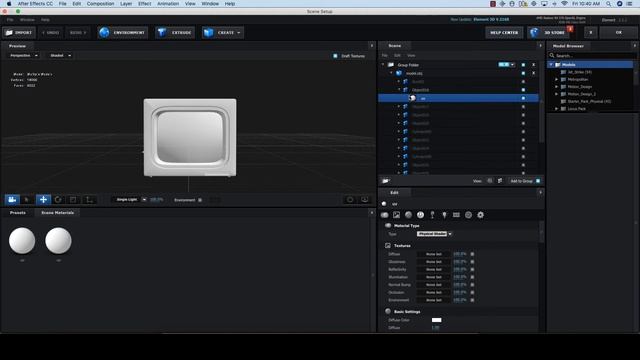This screenshot has width=640, height=360.
Task: Click the Help Center button
Action: coord(504,32)
